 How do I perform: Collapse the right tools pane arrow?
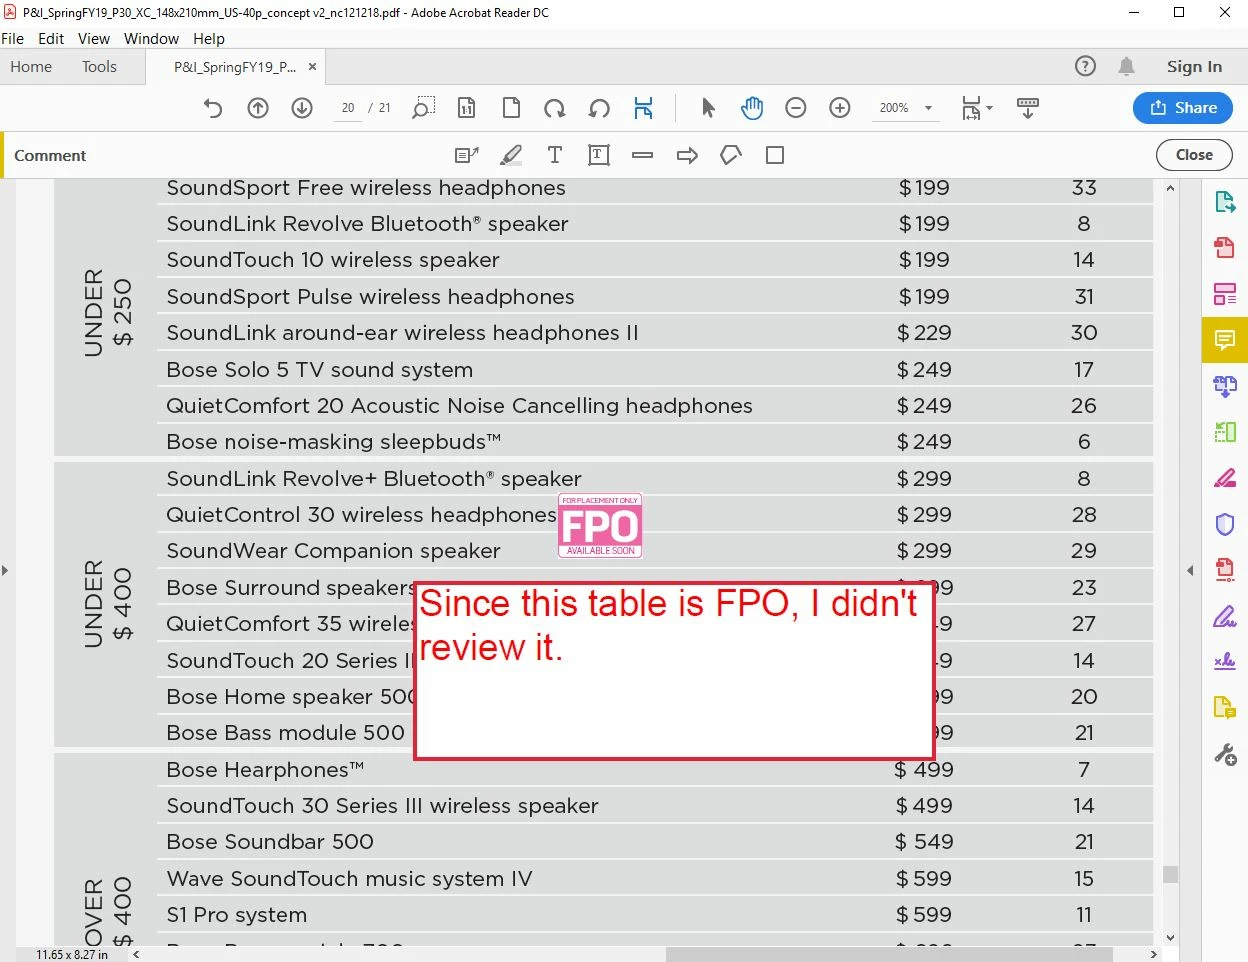1190,570
